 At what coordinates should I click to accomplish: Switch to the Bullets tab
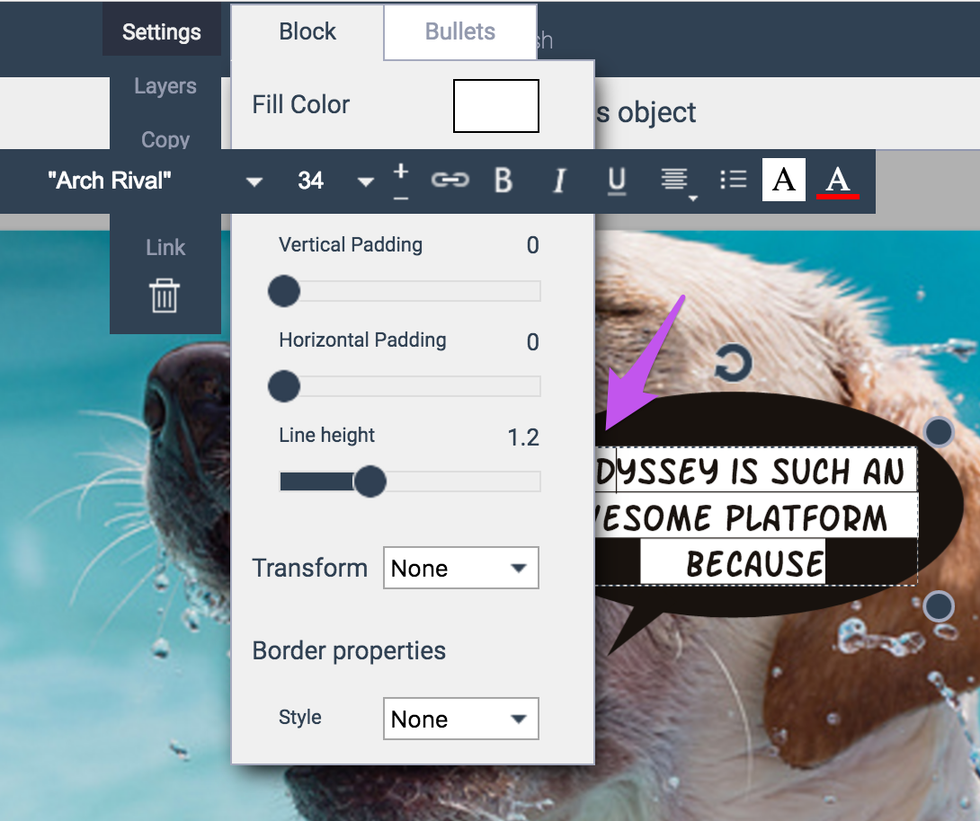click(460, 32)
